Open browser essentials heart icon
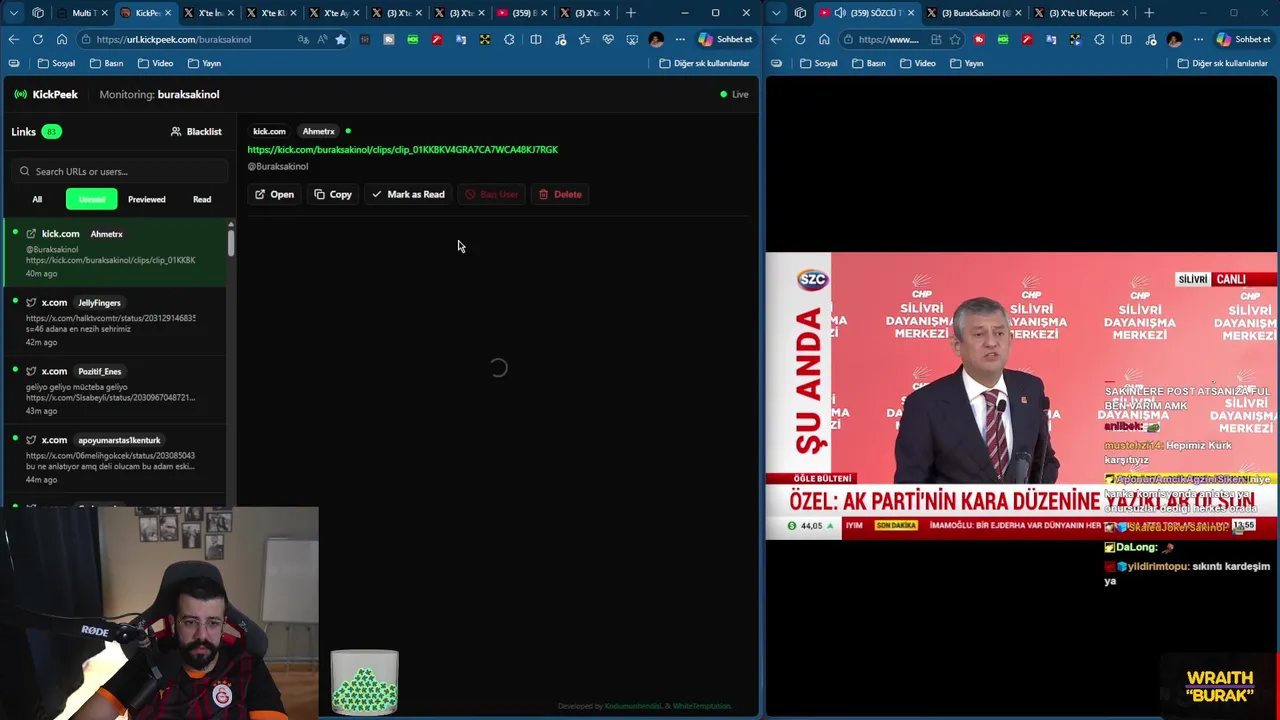The width and height of the screenshot is (1280, 720). click(608, 39)
